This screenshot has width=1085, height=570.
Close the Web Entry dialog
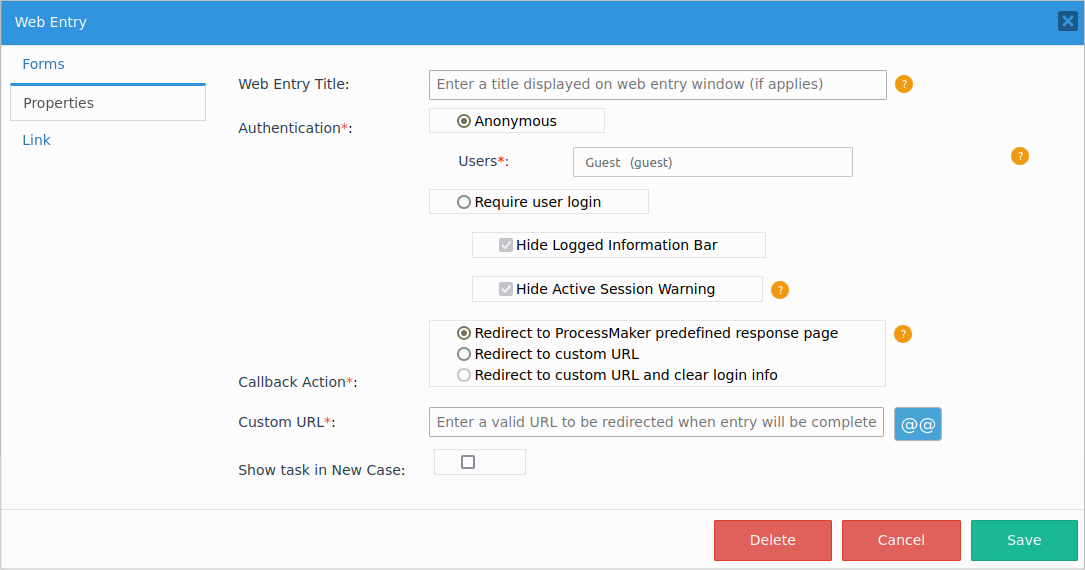[1067, 21]
